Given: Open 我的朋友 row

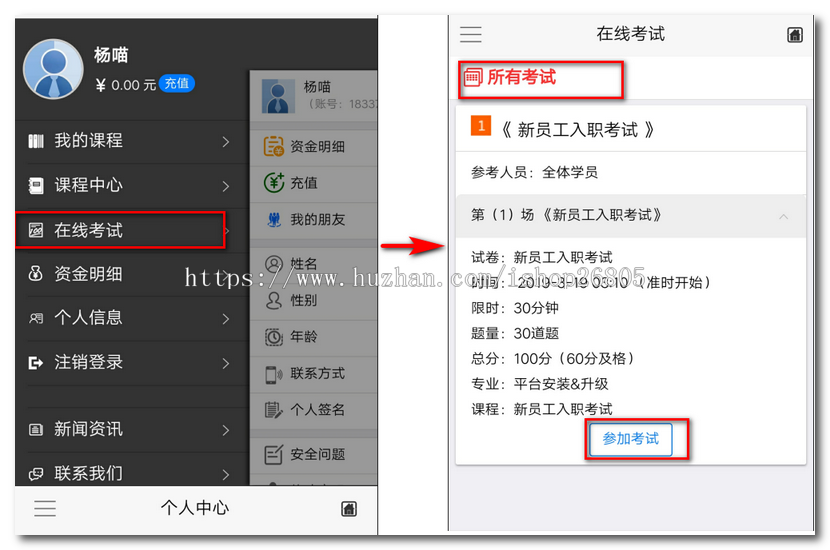Looking at the screenshot, I should (x=314, y=220).
